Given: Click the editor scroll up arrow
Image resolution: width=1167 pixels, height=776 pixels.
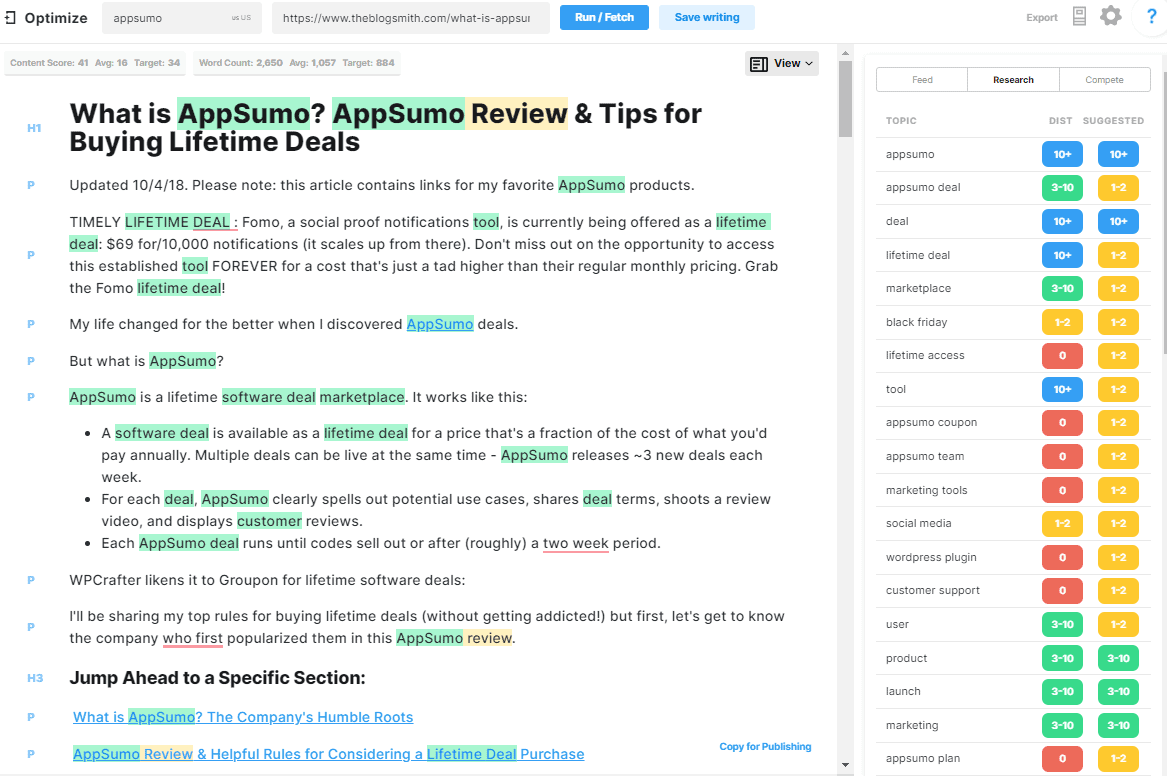Looking at the screenshot, I should (845, 53).
